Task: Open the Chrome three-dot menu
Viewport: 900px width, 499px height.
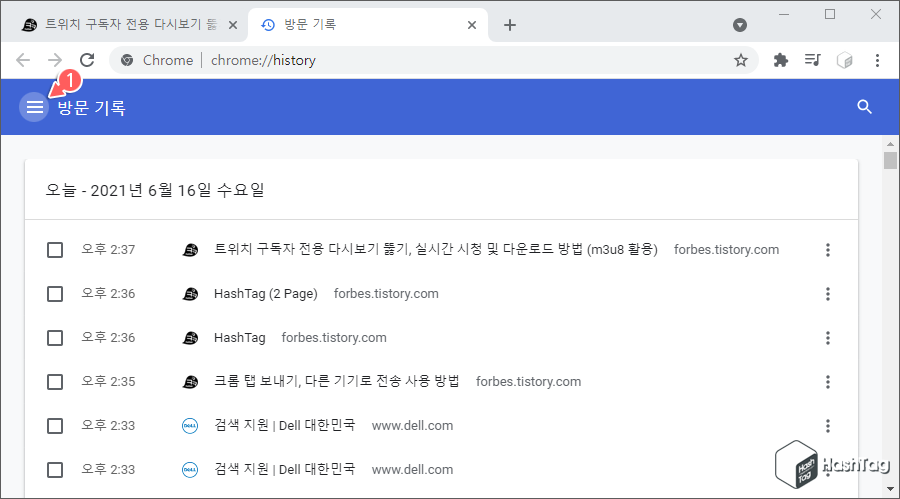Action: click(x=877, y=60)
